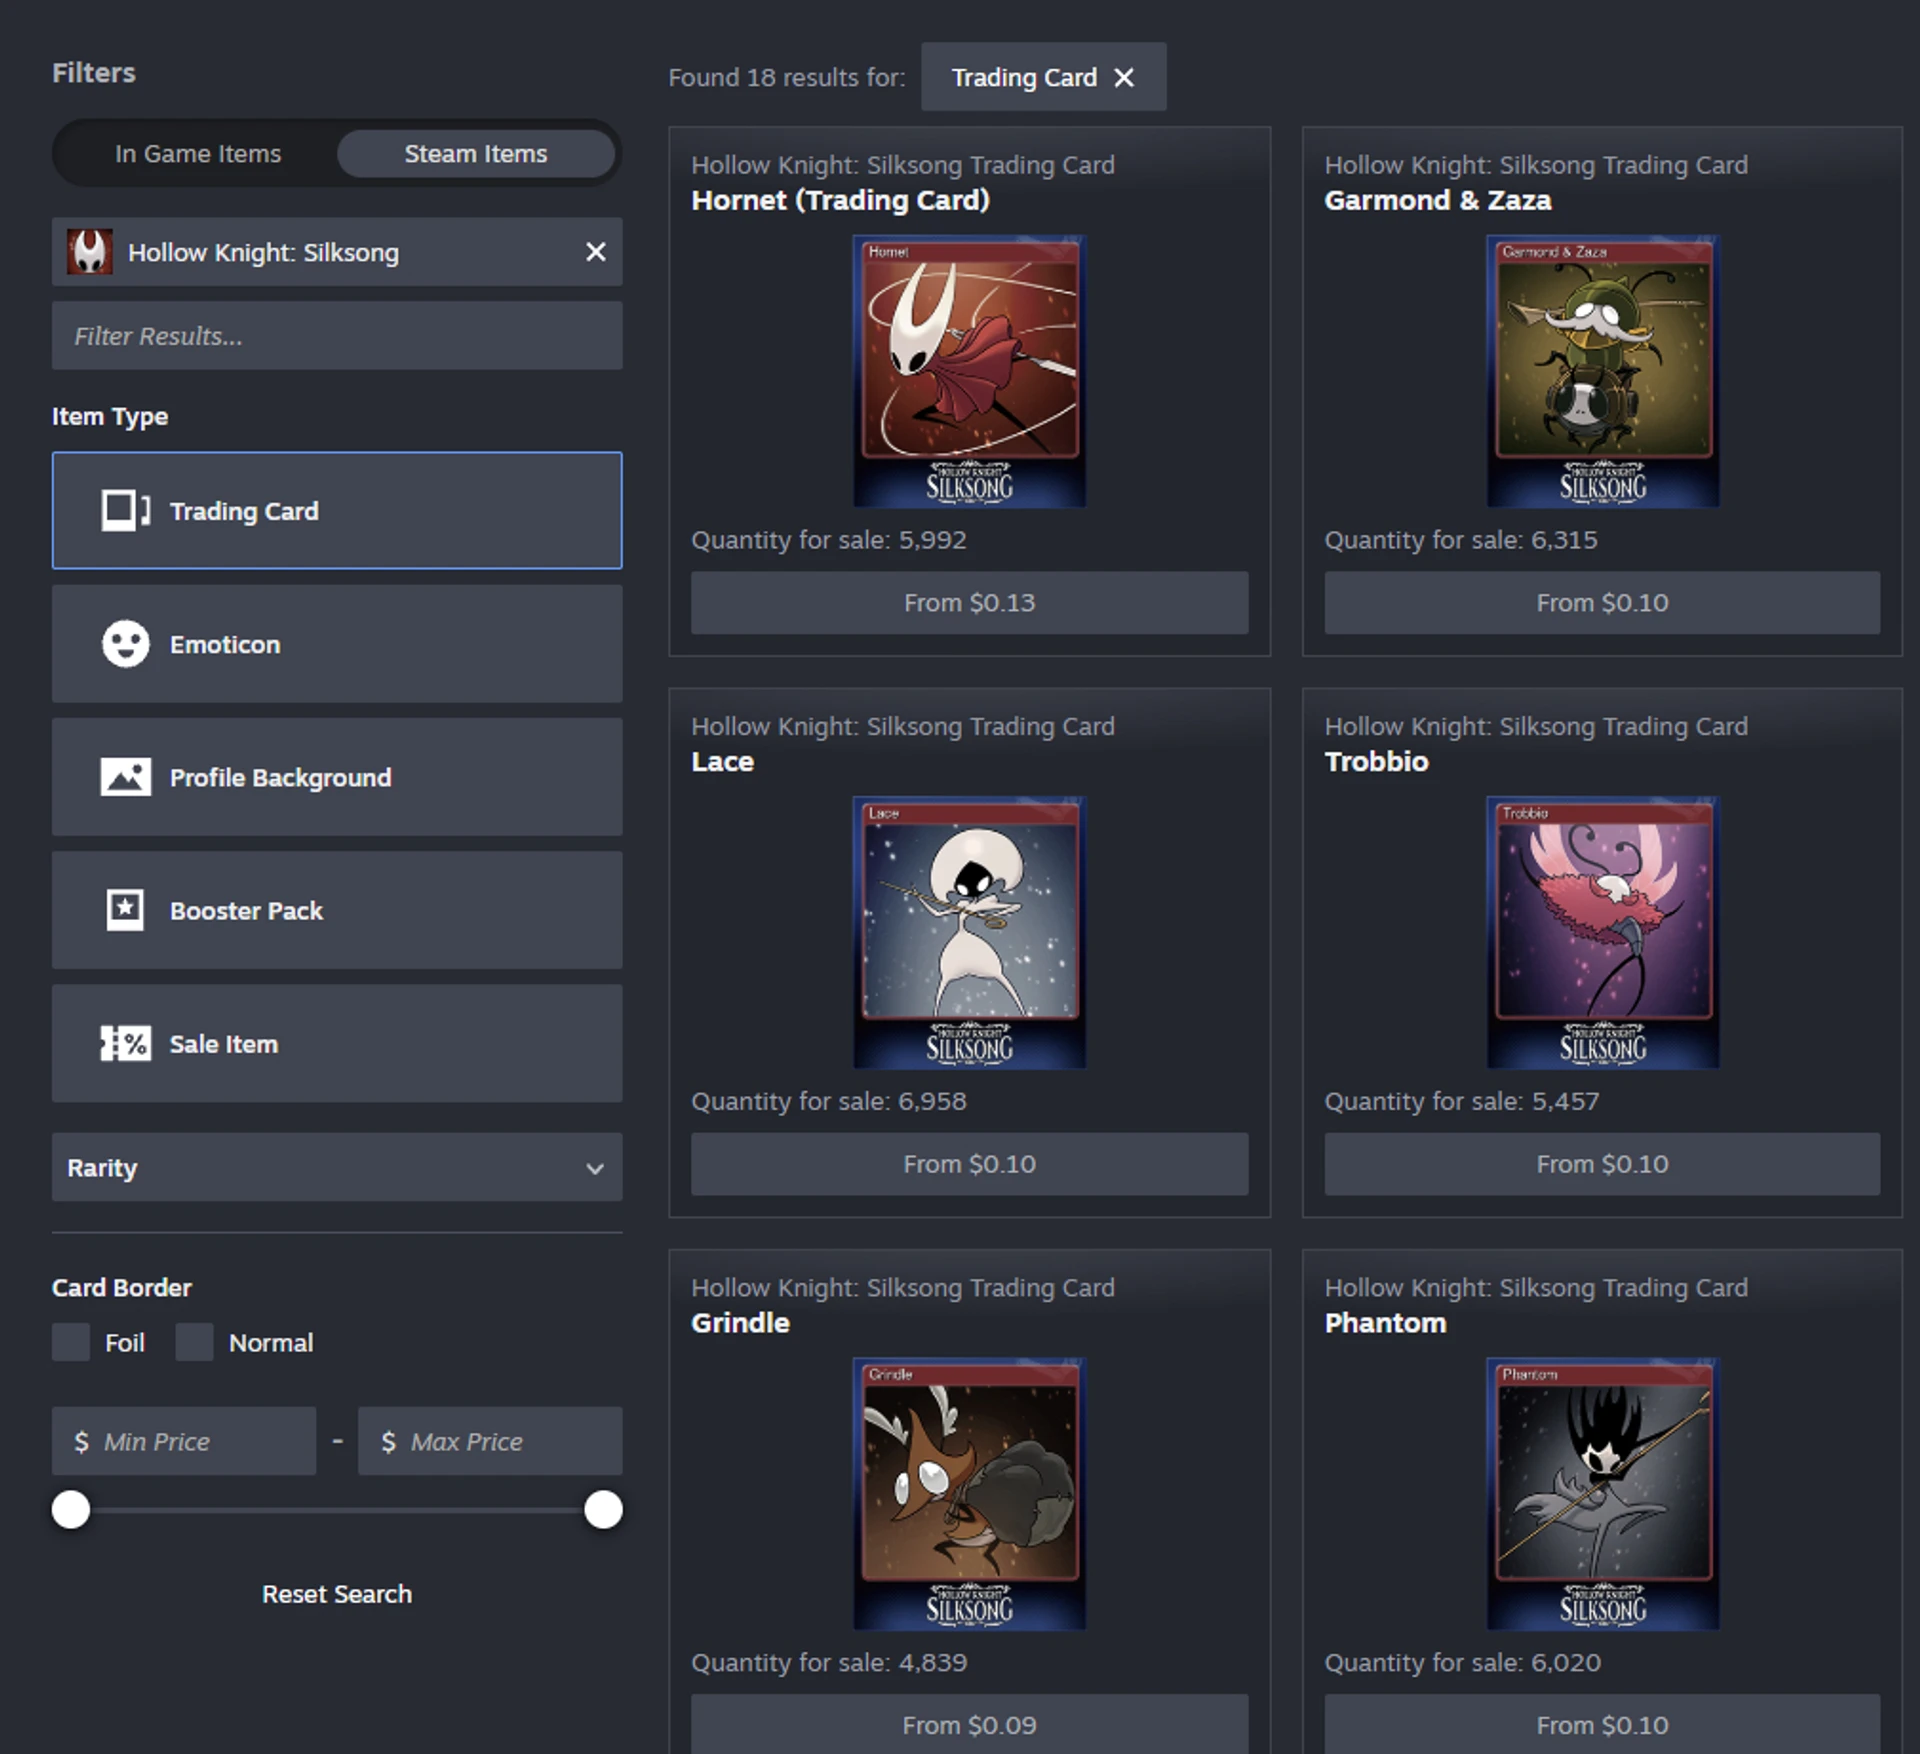Open the Phantom trading card image
The height and width of the screenshot is (1754, 1920).
point(1603,1493)
